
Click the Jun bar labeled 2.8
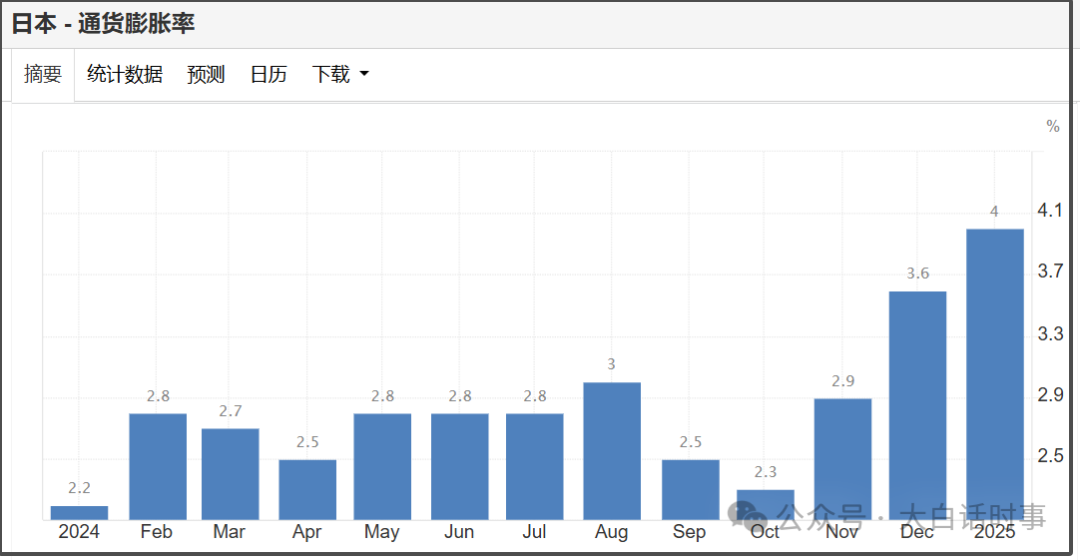click(459, 467)
